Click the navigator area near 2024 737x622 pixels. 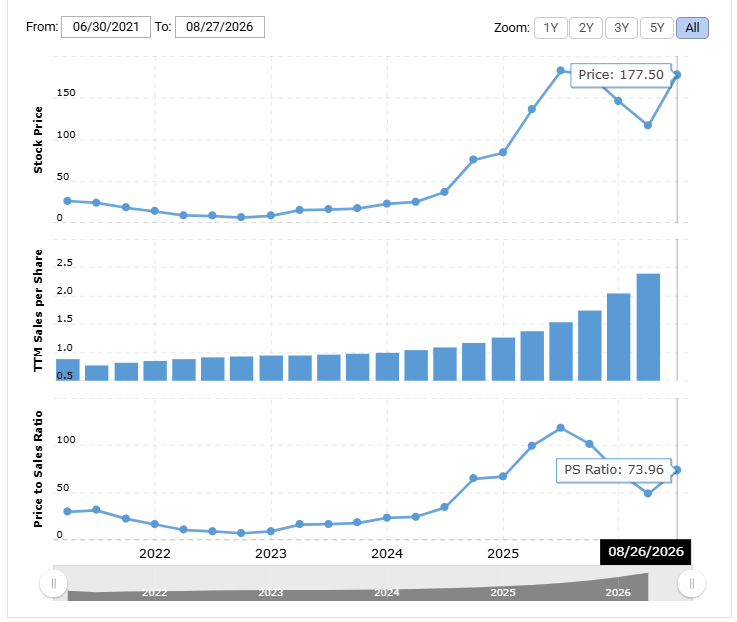tap(387, 592)
